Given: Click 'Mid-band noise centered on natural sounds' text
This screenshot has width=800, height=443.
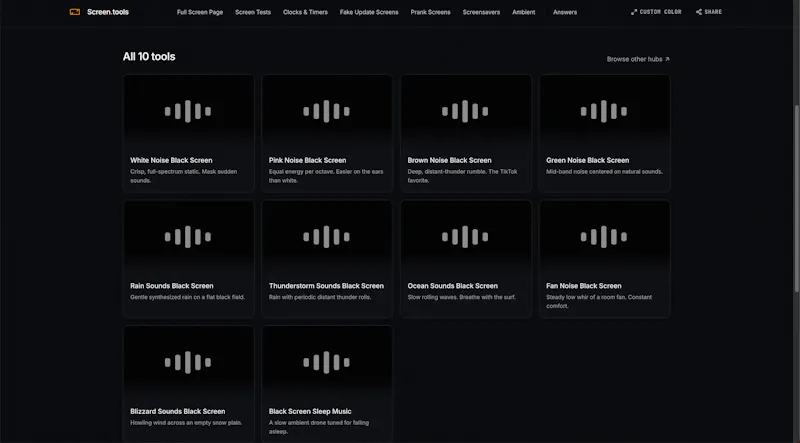Looking at the screenshot, I should pyautogui.click(x=604, y=171).
